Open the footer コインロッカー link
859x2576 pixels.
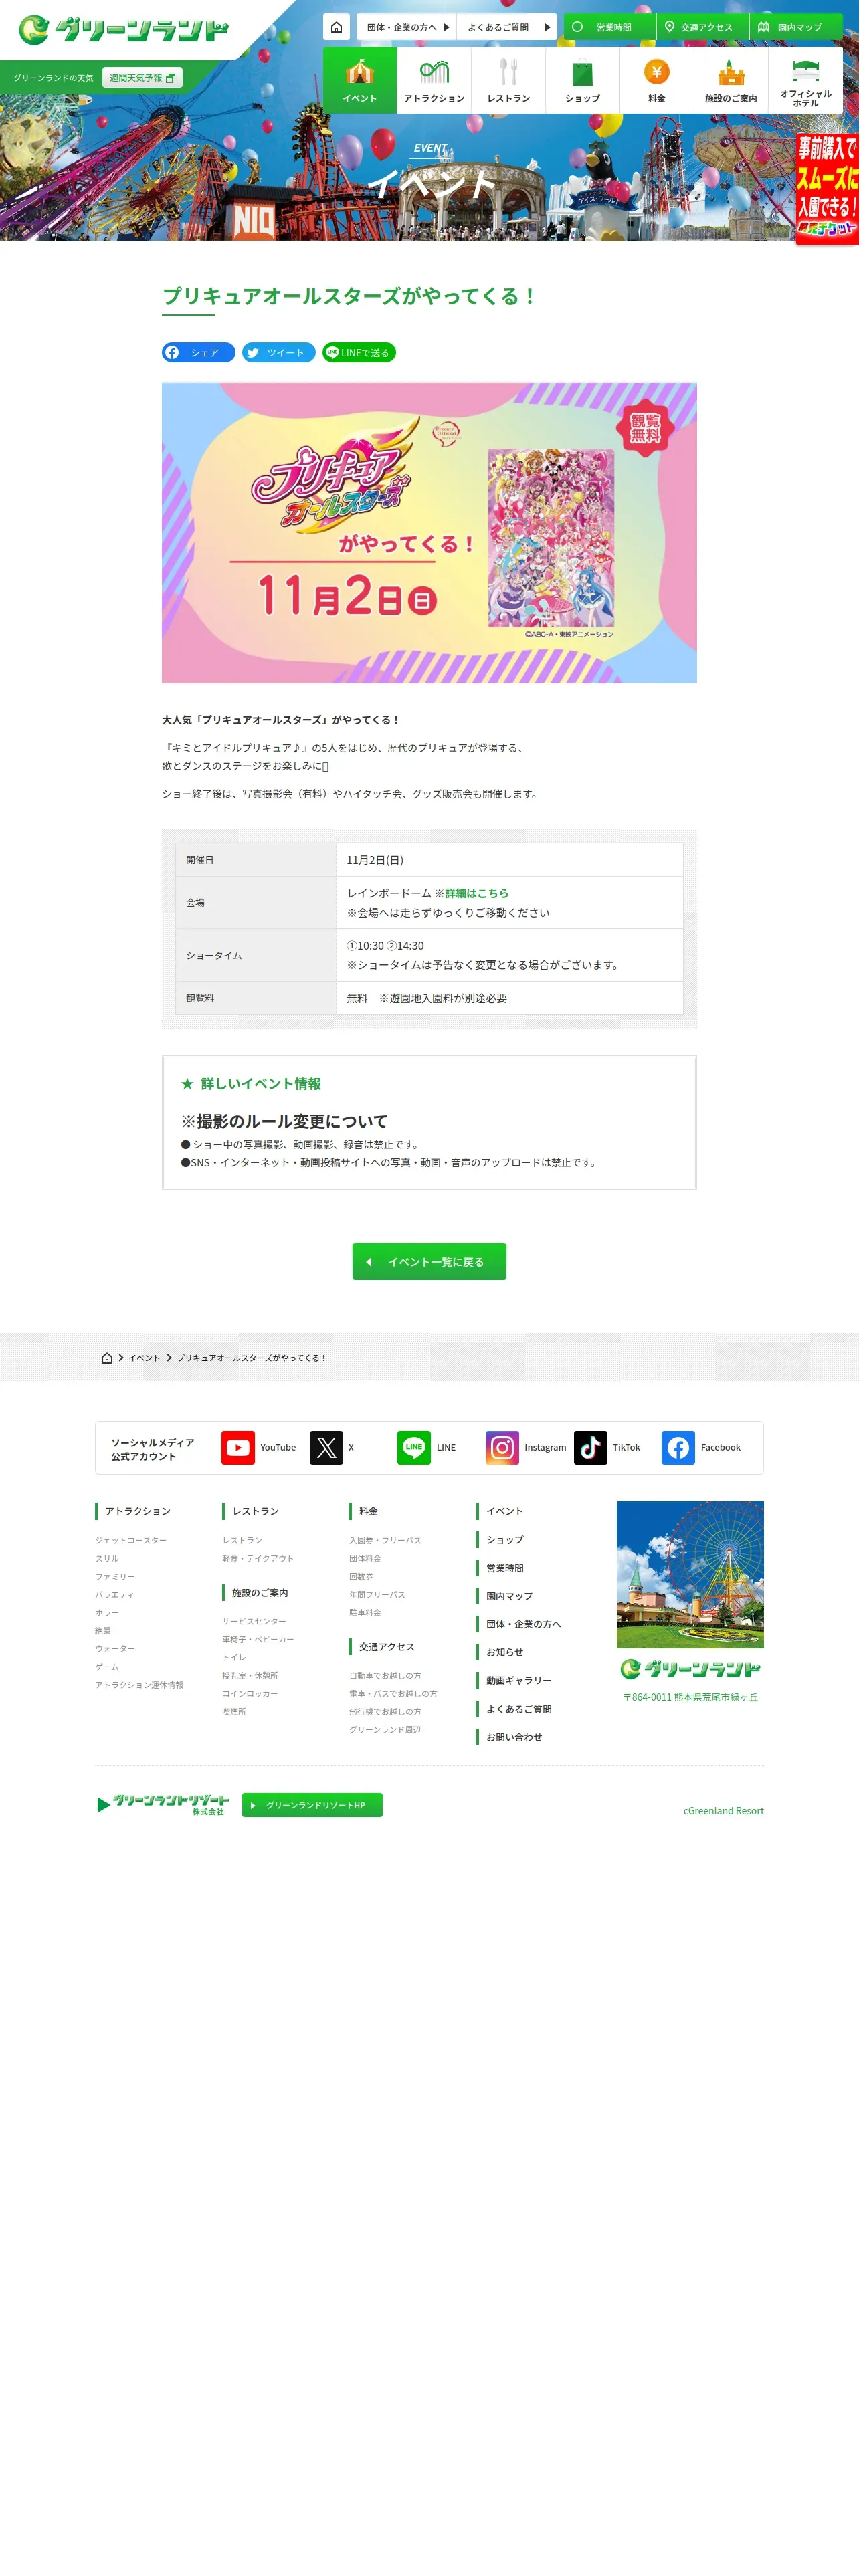[250, 1694]
